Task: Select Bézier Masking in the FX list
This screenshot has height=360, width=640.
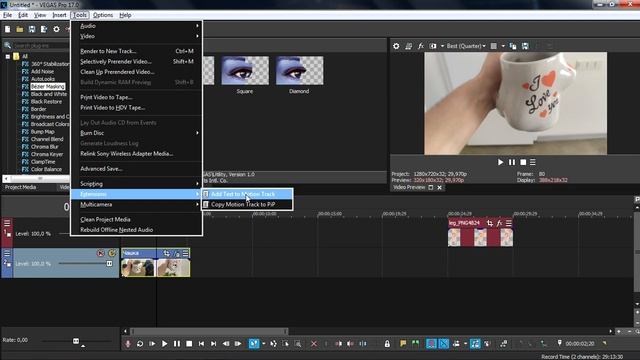Action: pos(48,87)
